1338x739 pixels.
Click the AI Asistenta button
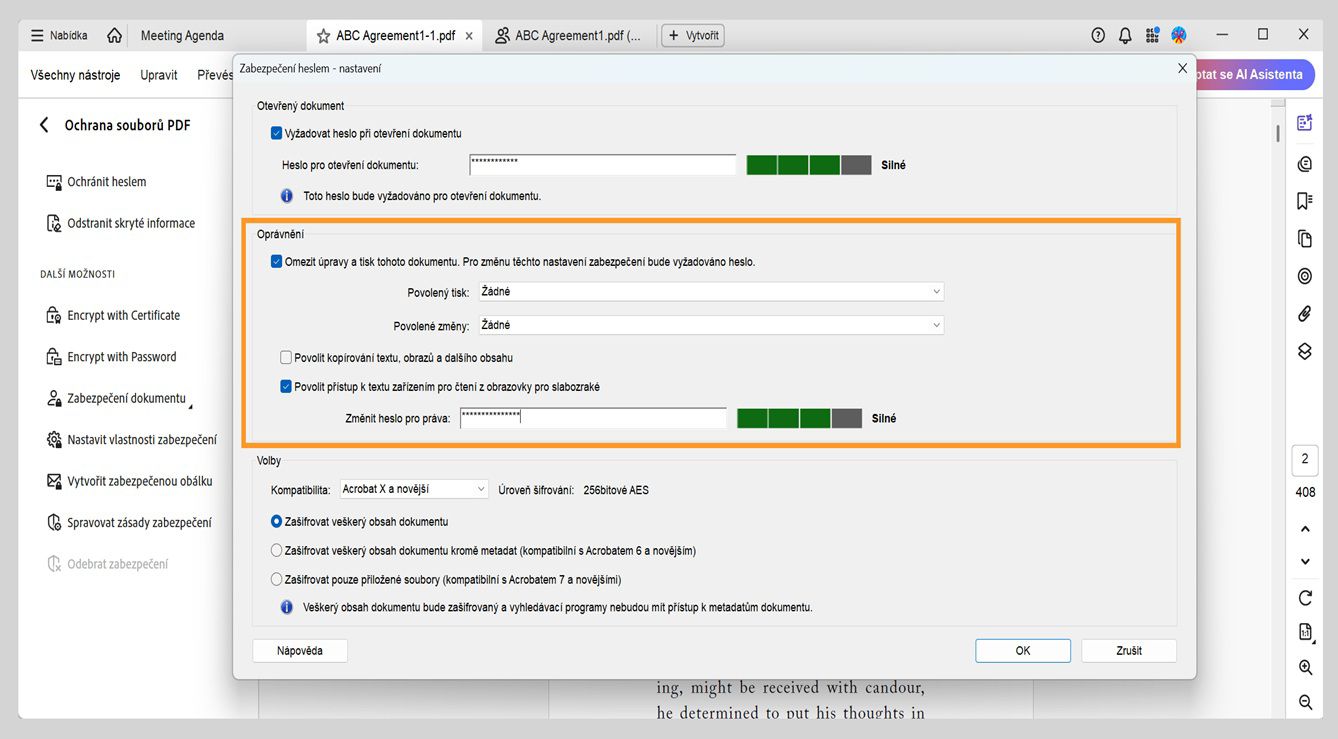point(1256,75)
